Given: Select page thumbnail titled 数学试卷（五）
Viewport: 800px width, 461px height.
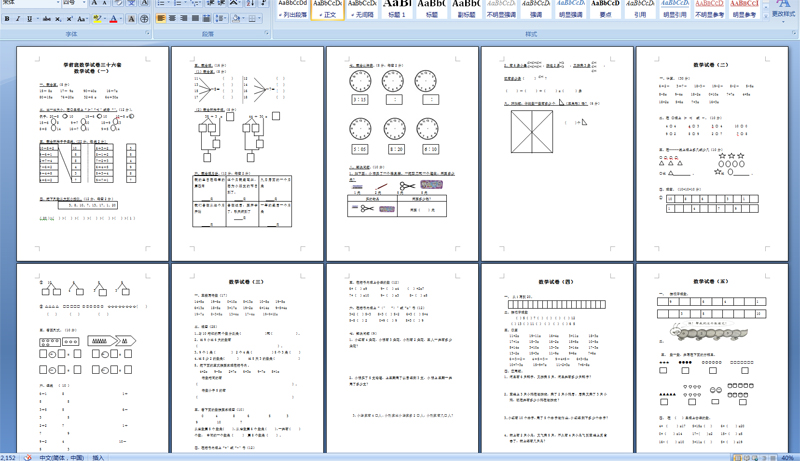Looking at the screenshot, I should 712,358.
